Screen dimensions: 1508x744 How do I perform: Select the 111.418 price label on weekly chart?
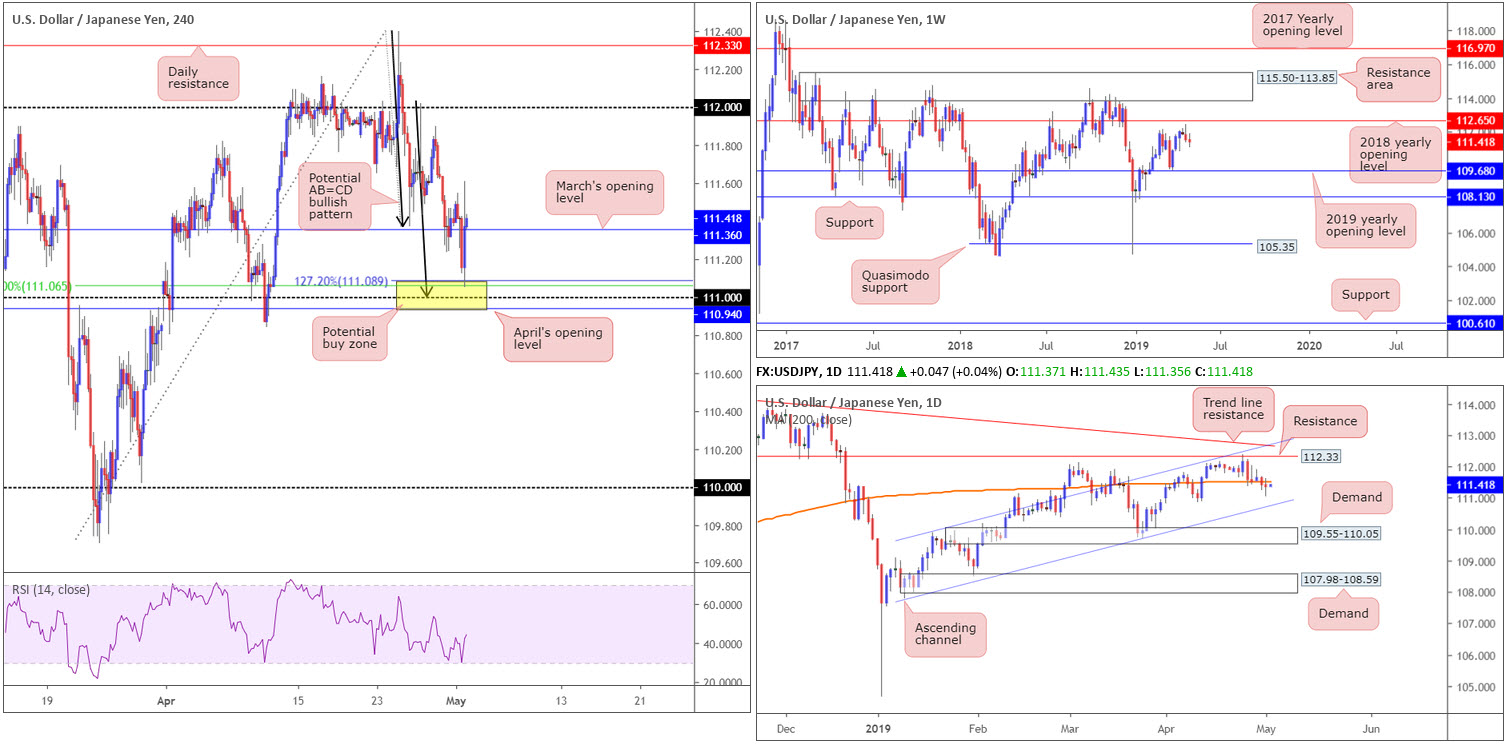(x=1474, y=142)
